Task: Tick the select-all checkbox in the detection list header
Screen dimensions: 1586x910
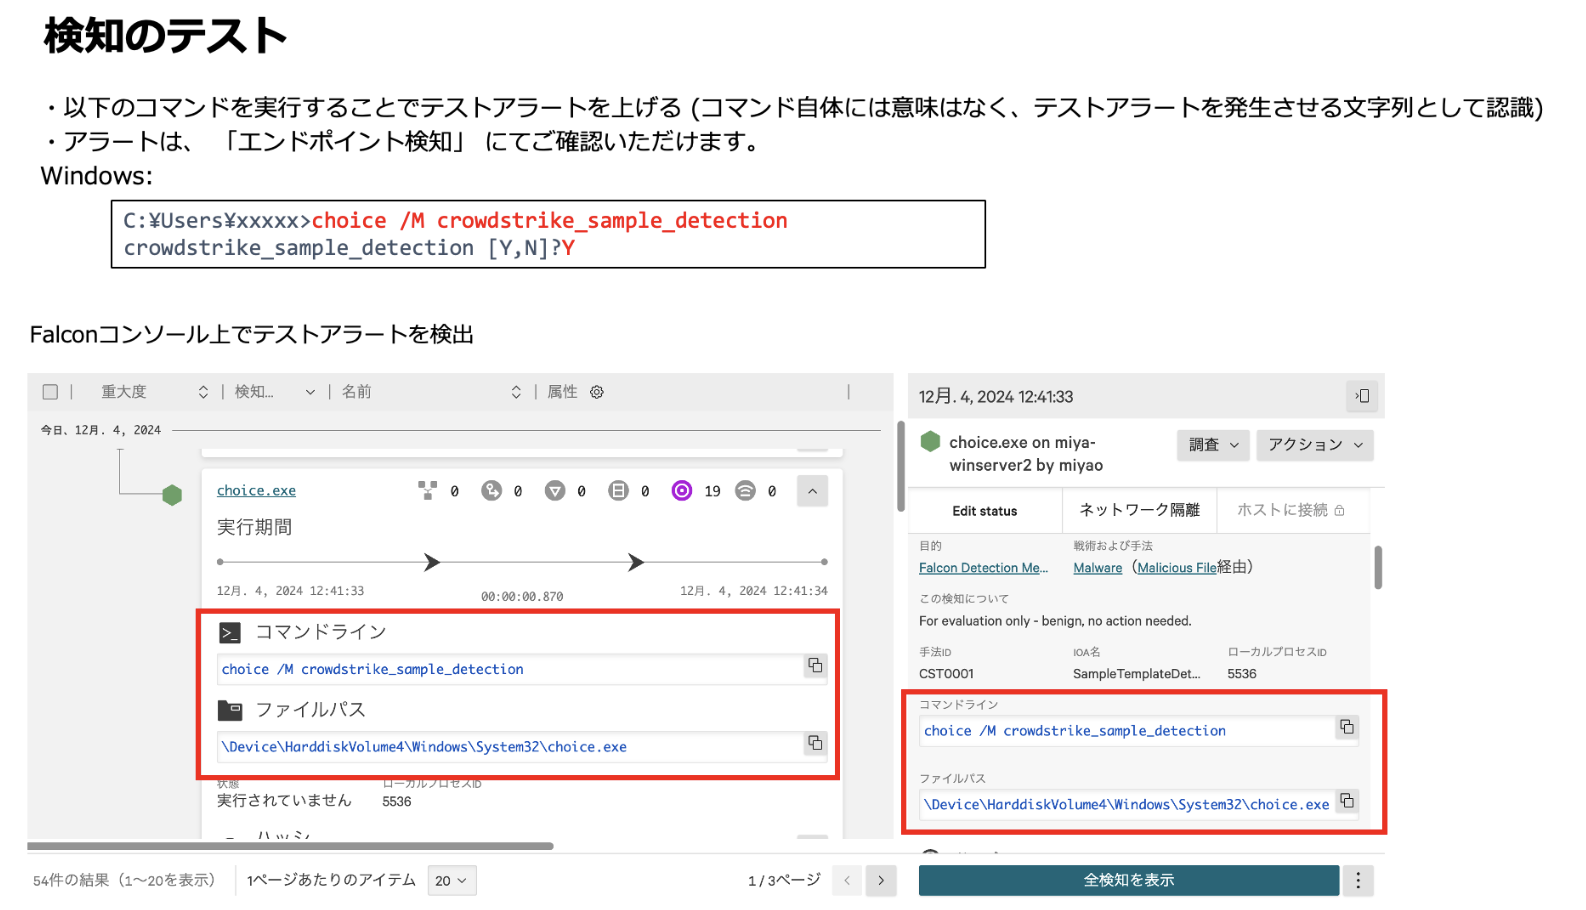Action: tap(50, 392)
